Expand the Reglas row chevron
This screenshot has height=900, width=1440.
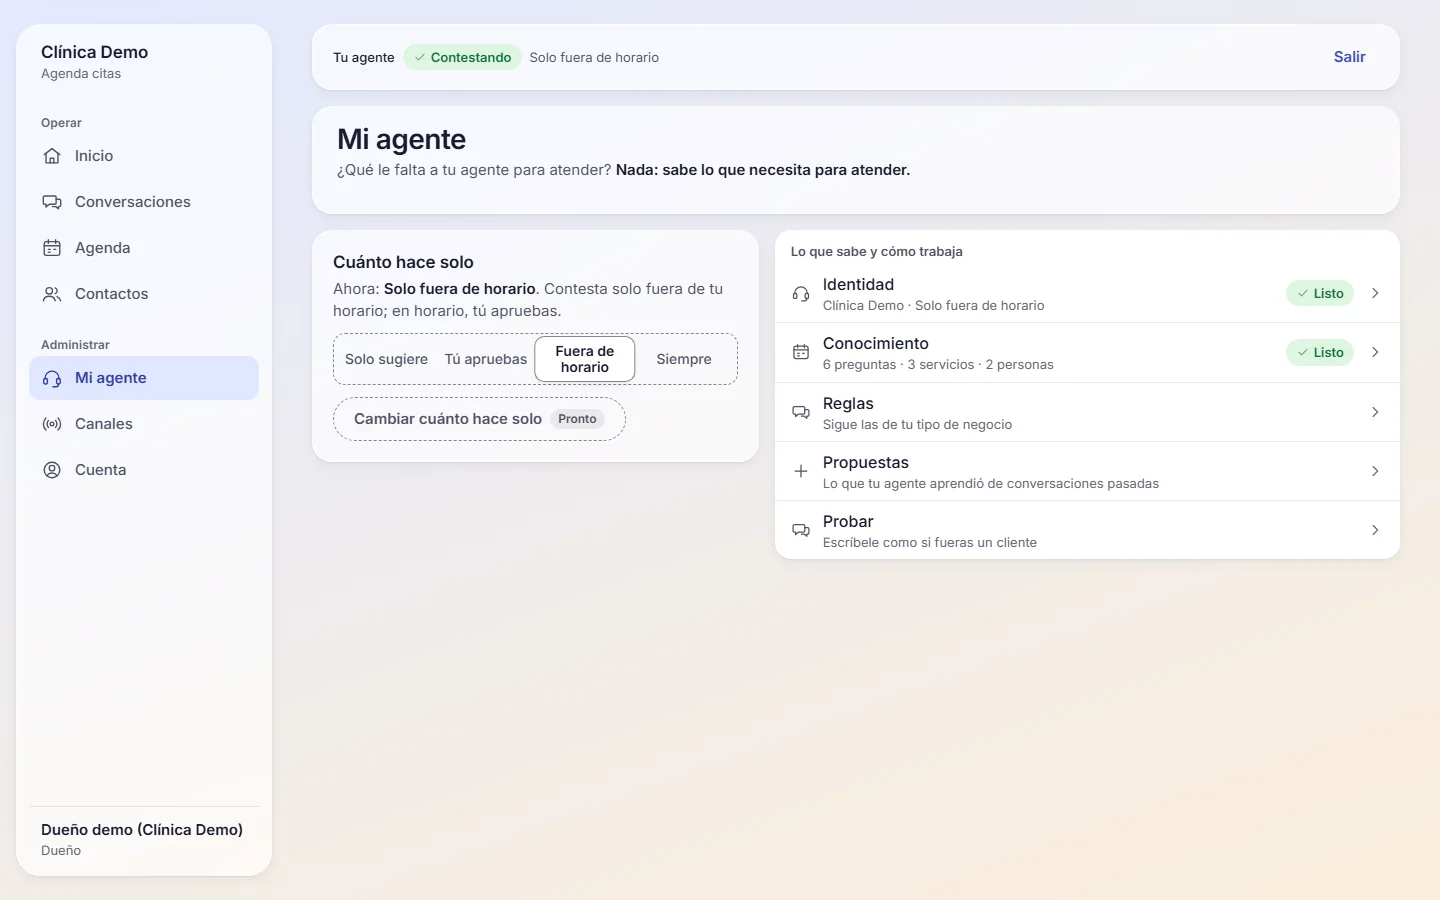pyautogui.click(x=1375, y=412)
